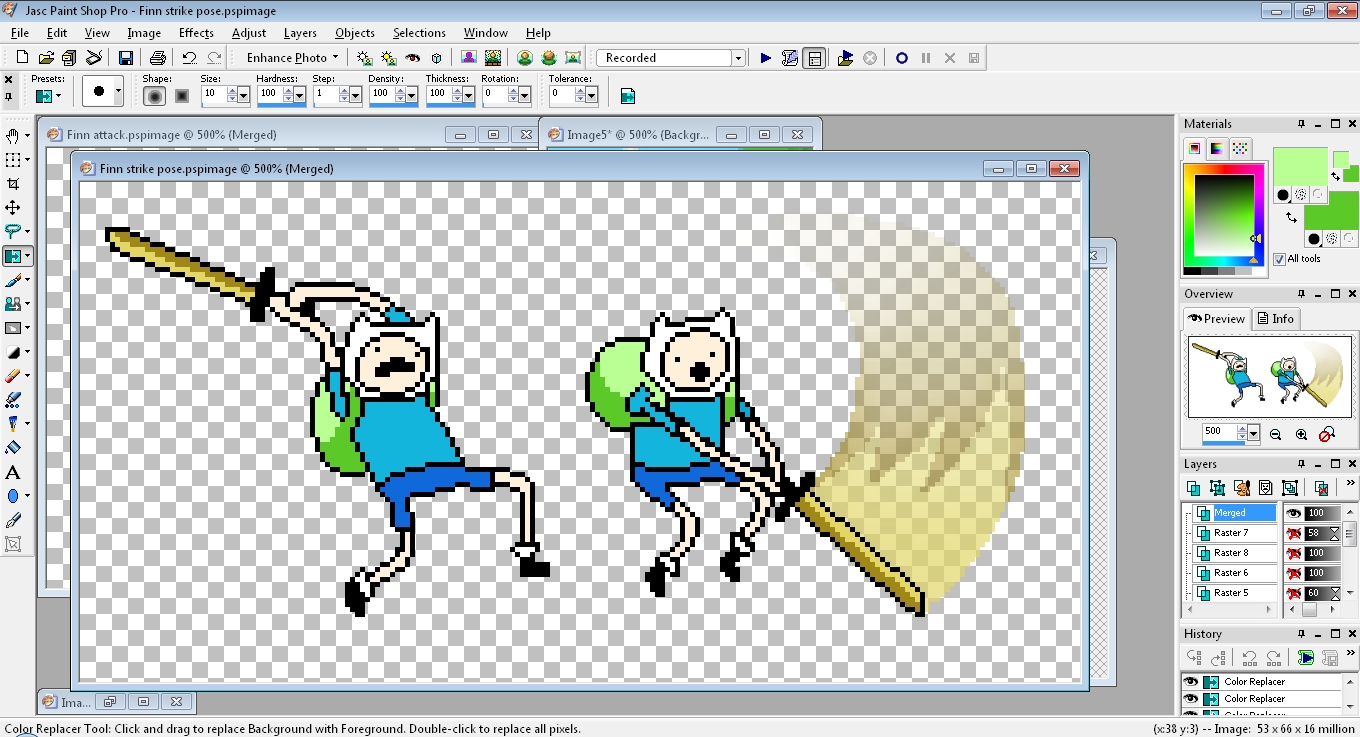Zoom in with Overview magnifier plus
This screenshot has height=737, width=1360.
coord(1301,434)
